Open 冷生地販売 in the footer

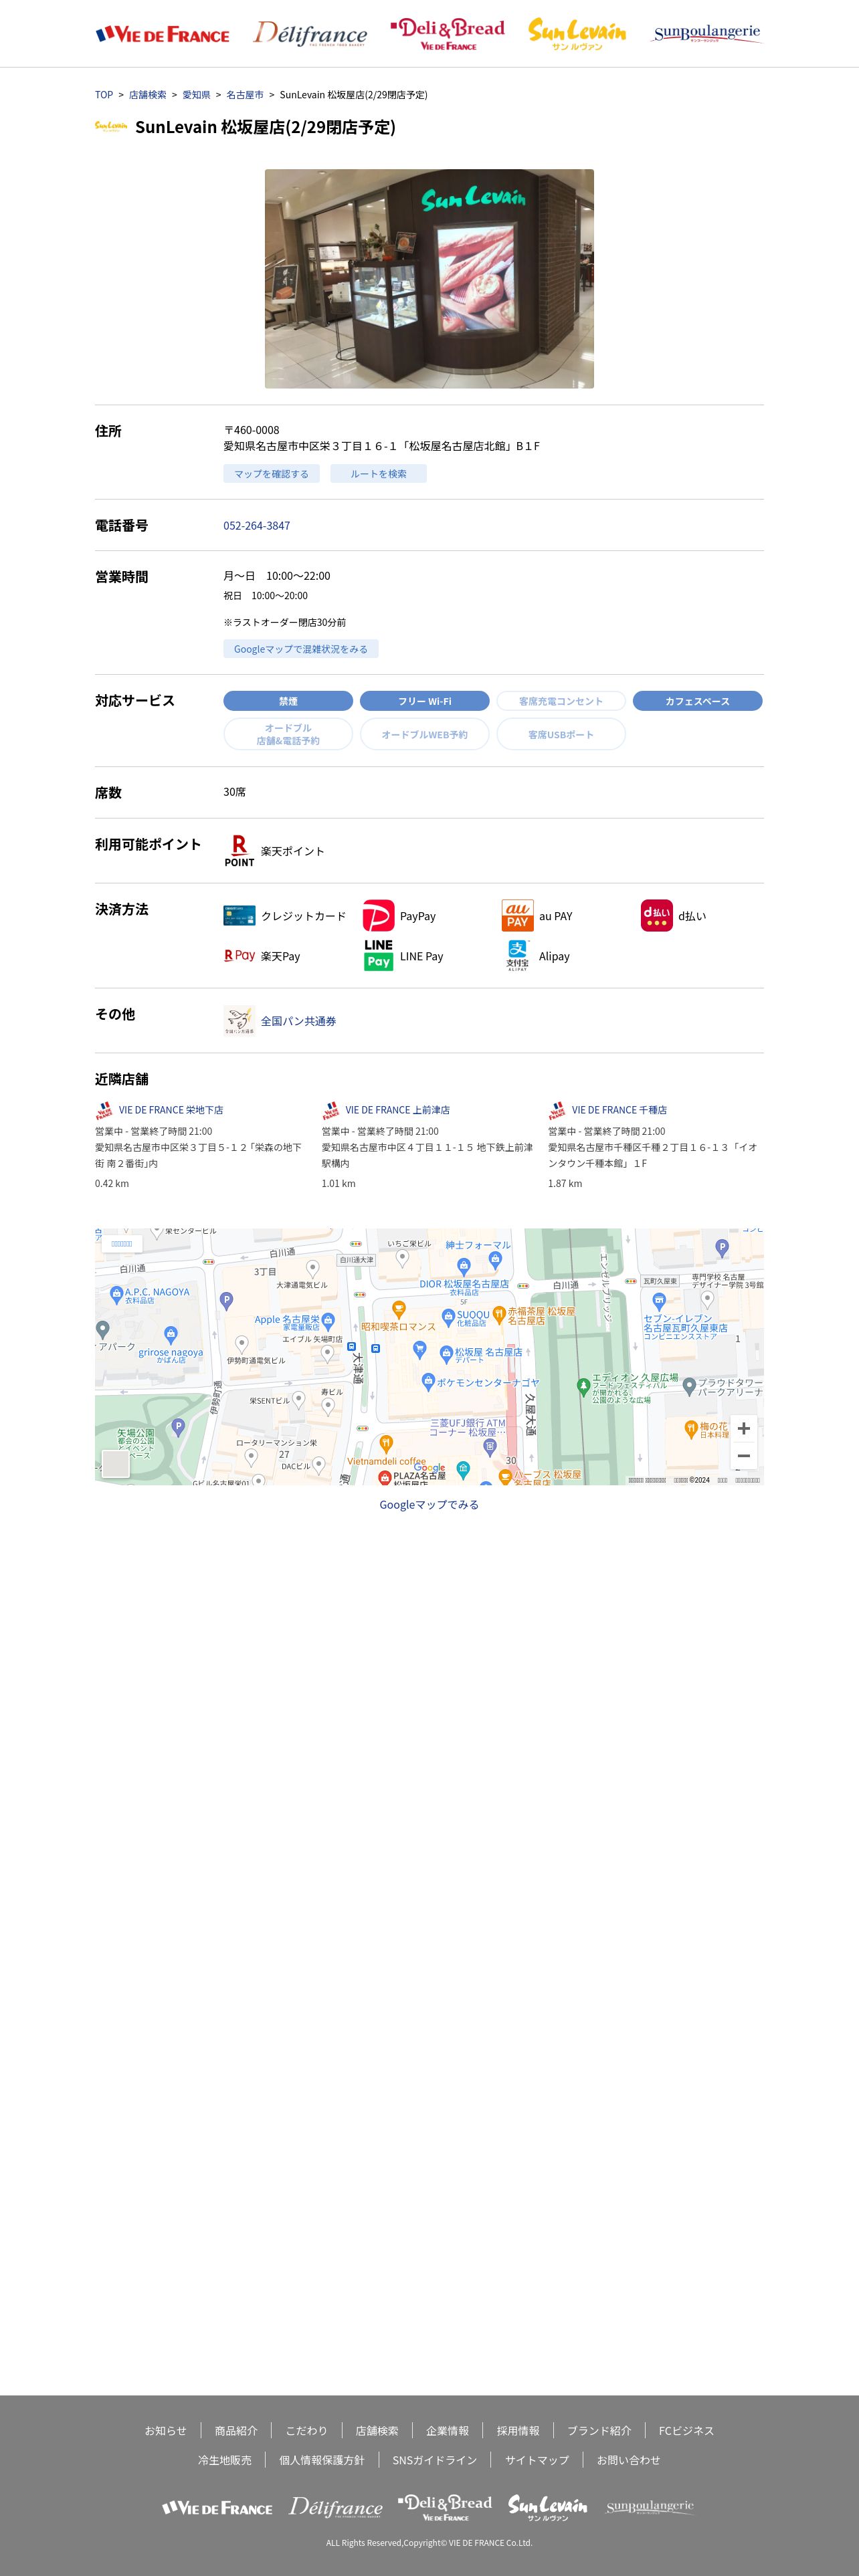coord(225,2460)
